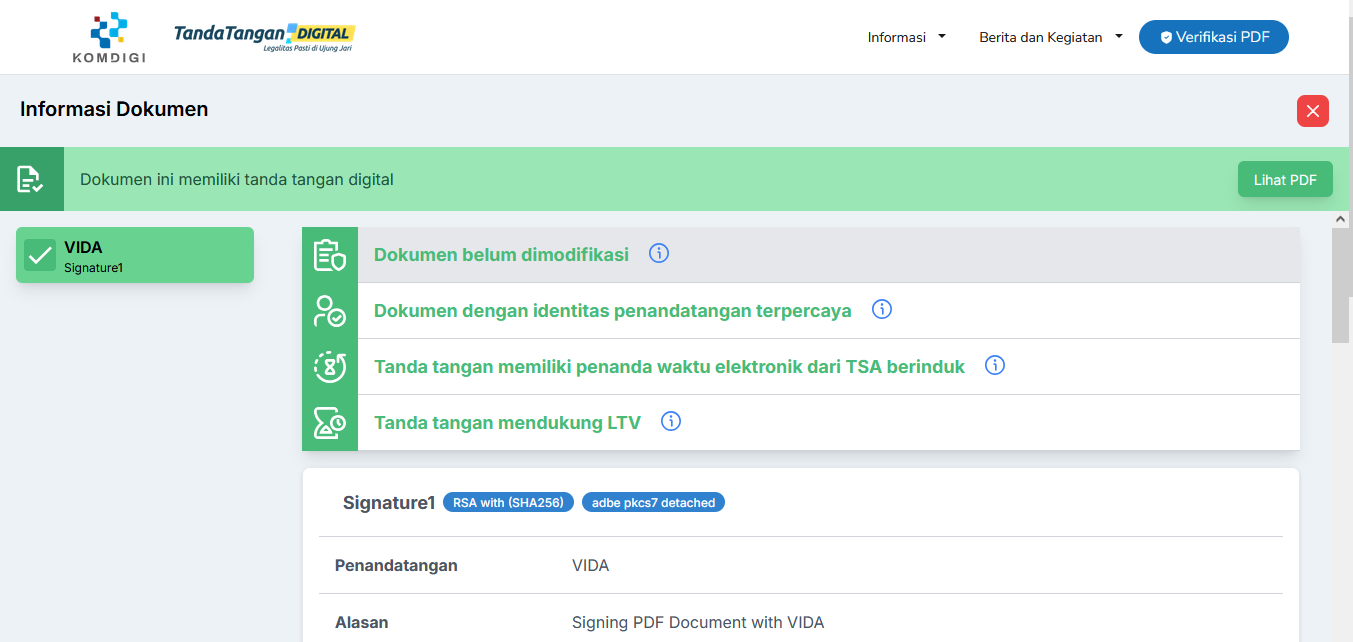This screenshot has width=1353, height=642.
Task: Click the LTV hourglass clock icon
Action: [x=330, y=423]
